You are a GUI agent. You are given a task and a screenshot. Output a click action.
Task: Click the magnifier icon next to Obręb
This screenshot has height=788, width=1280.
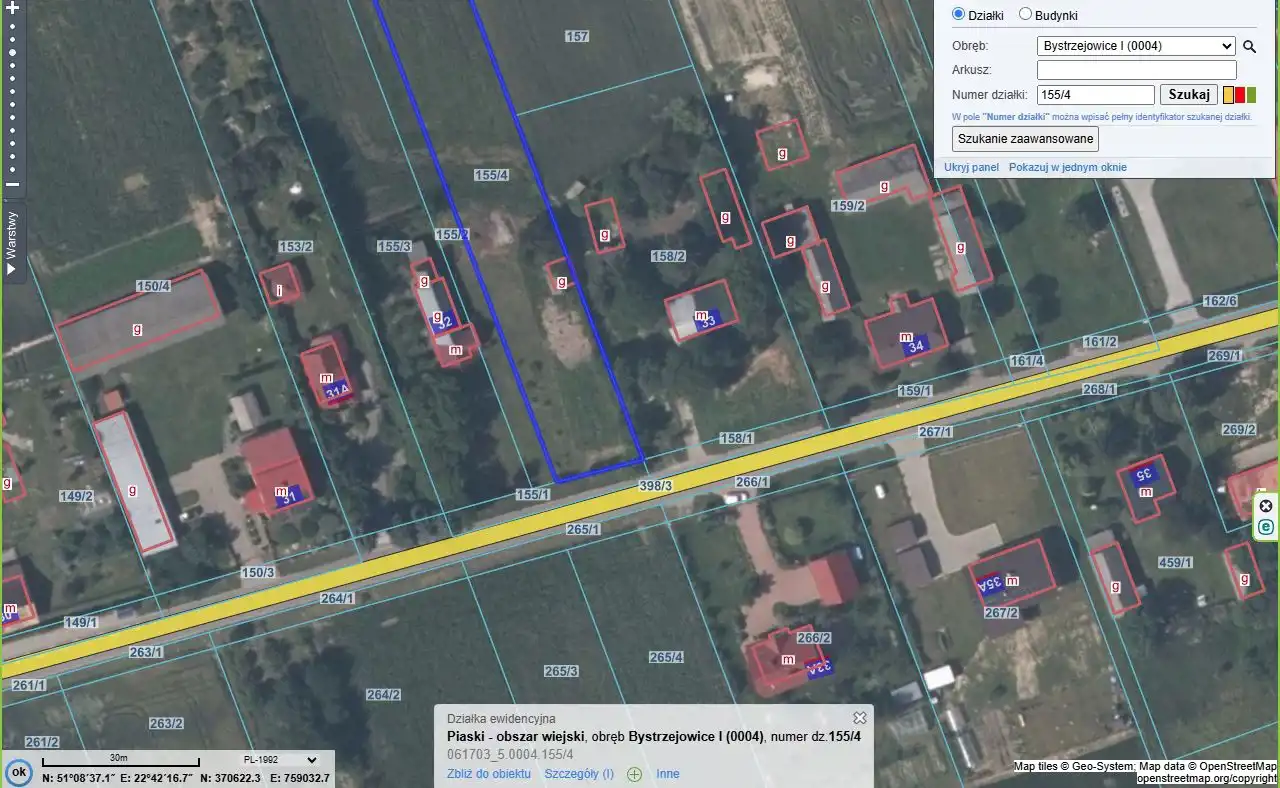[x=1249, y=46]
